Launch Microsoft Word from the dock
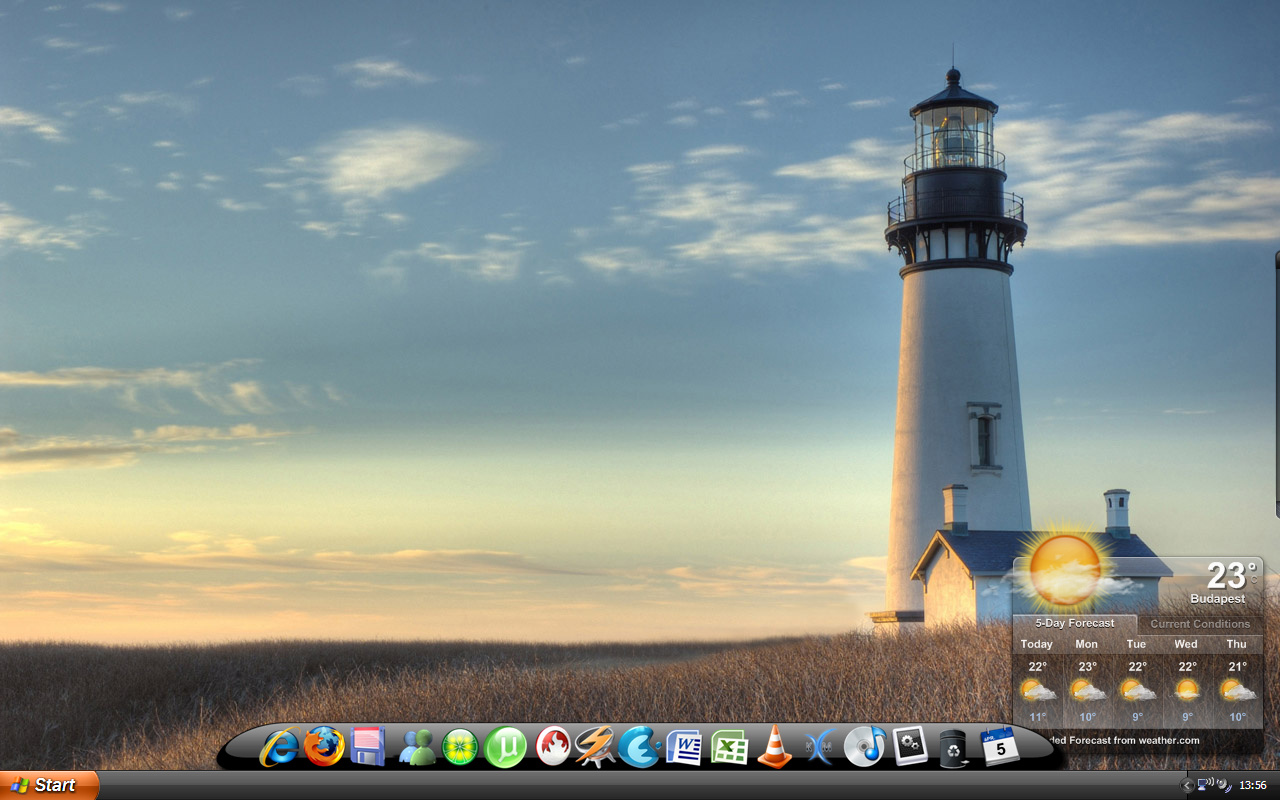 684,747
